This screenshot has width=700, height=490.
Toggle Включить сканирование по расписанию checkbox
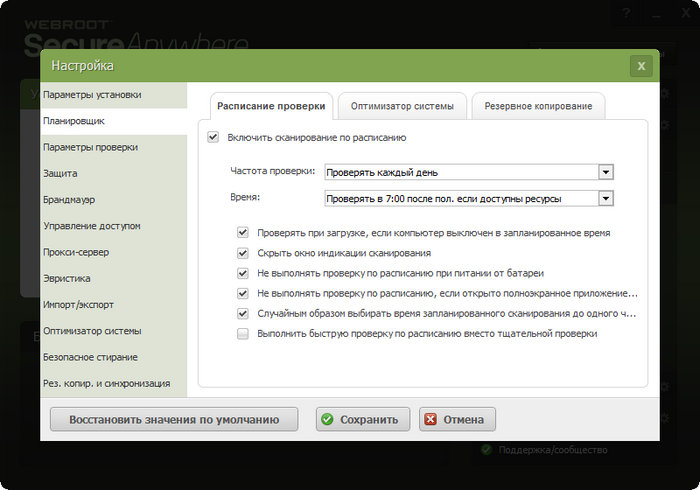[213, 137]
